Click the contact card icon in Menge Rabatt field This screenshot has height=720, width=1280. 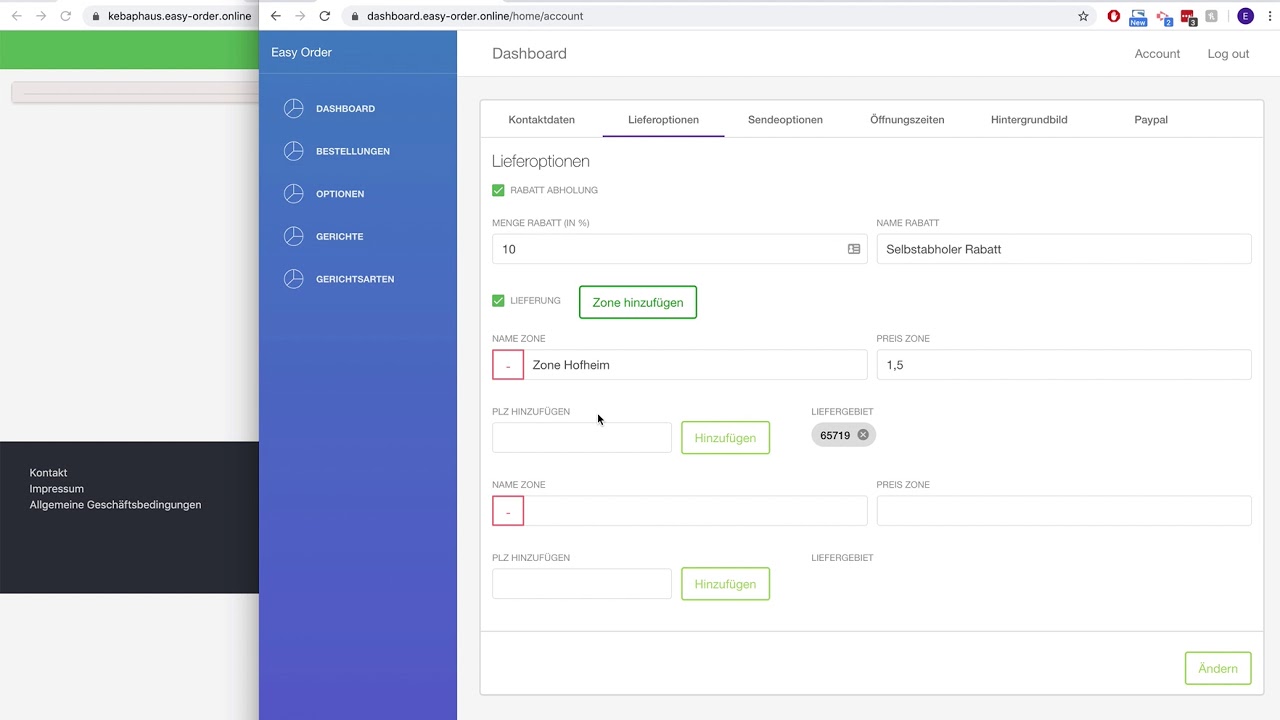854,249
